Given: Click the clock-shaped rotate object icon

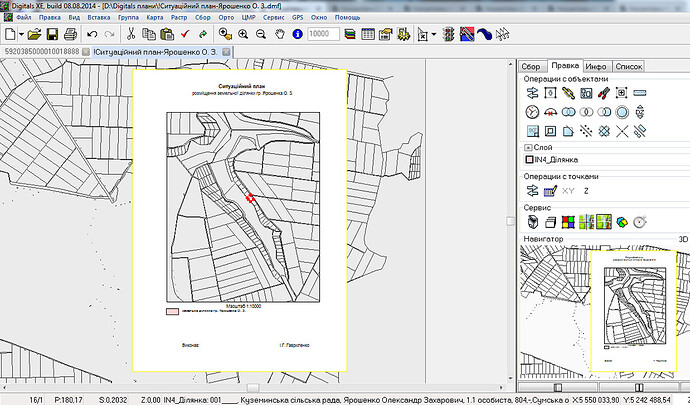Looking at the screenshot, I should (532, 112).
